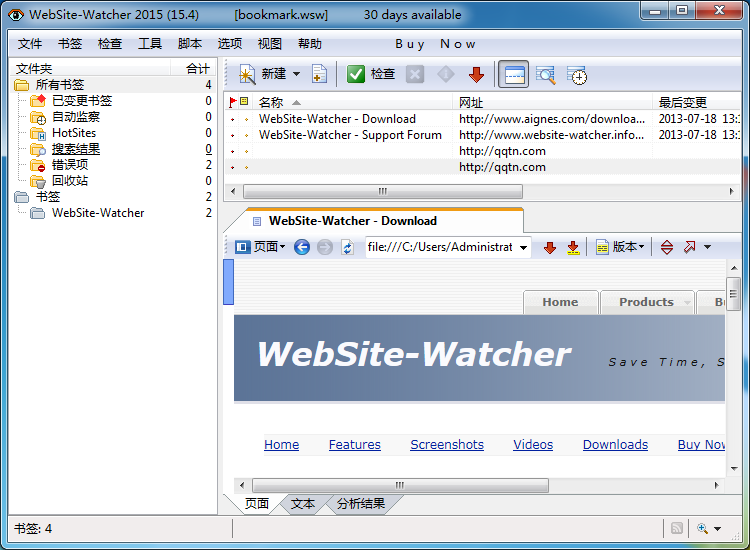Click the add document icon in toolbar
The width and height of the screenshot is (750, 550).
pyautogui.click(x=319, y=74)
